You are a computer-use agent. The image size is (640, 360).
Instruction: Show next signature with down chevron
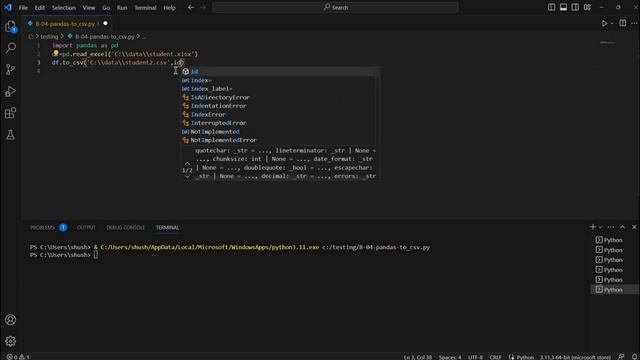(187, 176)
